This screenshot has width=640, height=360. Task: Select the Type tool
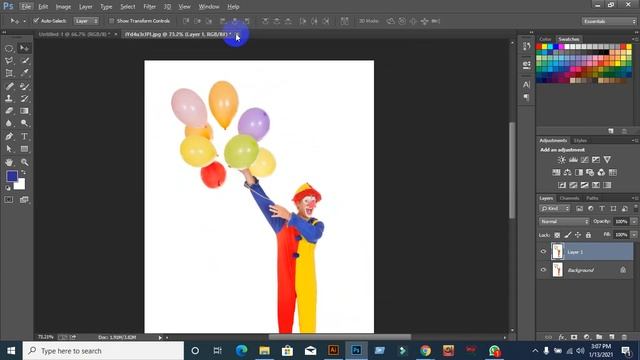(x=24, y=136)
